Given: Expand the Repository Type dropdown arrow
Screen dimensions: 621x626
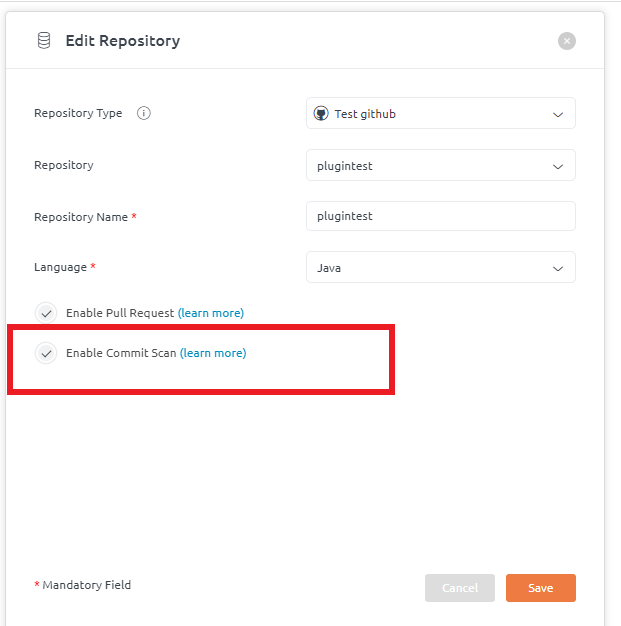Looking at the screenshot, I should 558,115.
